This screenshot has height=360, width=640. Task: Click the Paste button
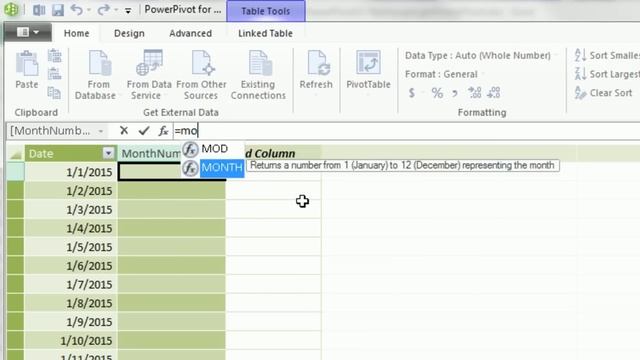(27, 70)
